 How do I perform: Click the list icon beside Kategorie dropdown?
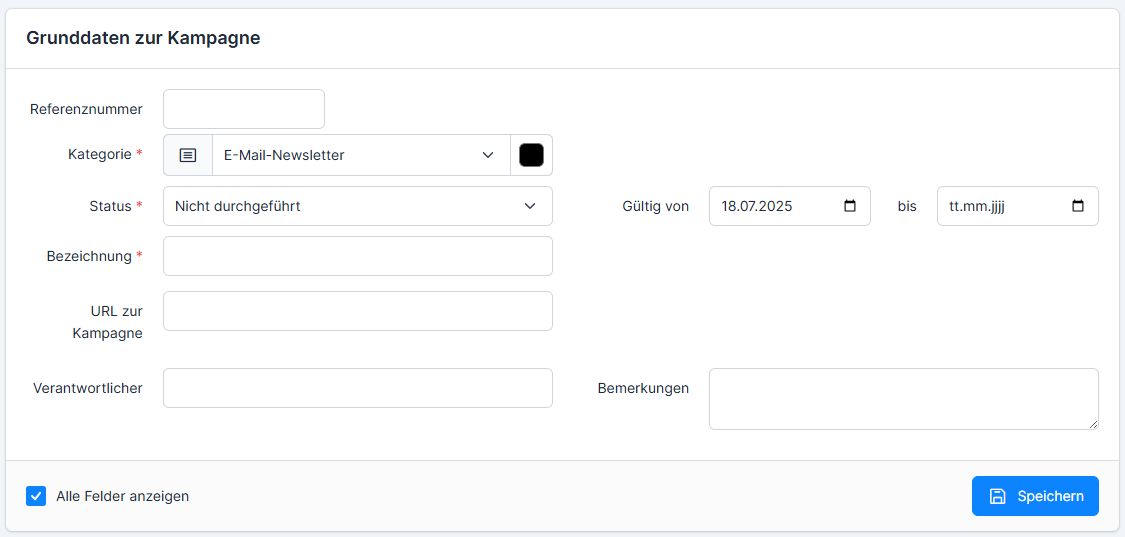(x=188, y=155)
